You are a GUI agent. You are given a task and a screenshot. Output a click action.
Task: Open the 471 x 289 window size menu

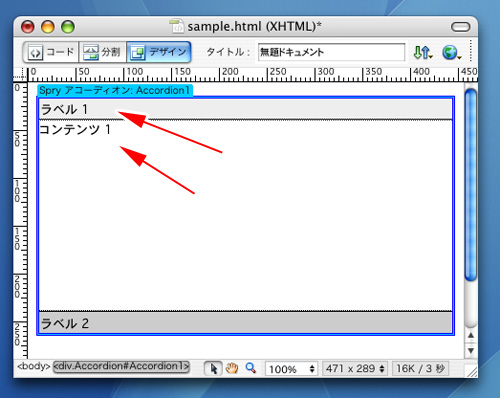point(355,369)
